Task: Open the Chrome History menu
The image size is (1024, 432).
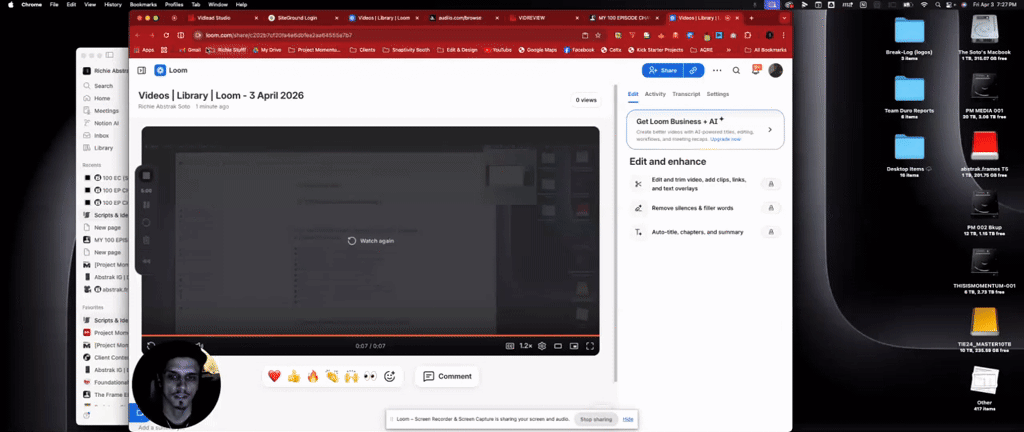Action: (113, 5)
